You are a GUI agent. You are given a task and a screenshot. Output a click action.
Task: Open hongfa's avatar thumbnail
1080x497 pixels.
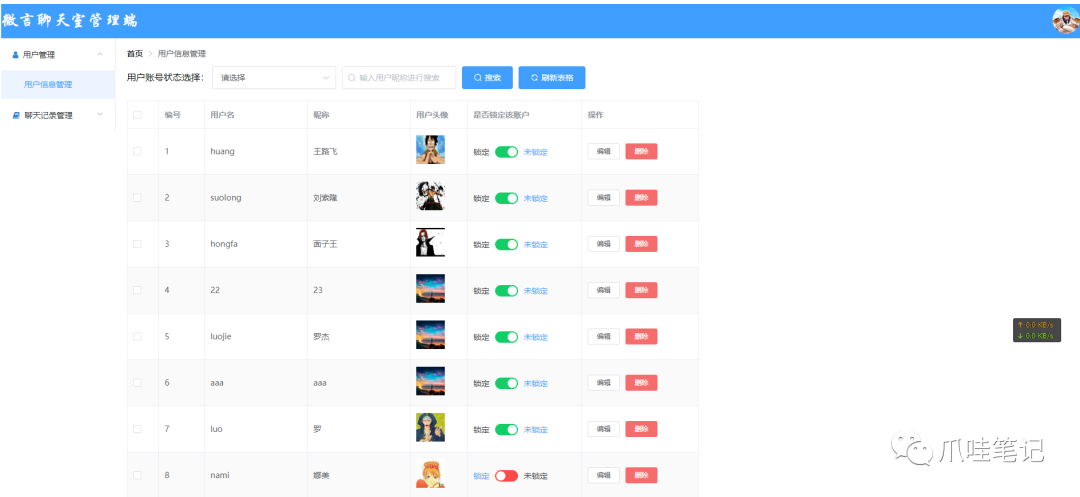[x=430, y=242]
